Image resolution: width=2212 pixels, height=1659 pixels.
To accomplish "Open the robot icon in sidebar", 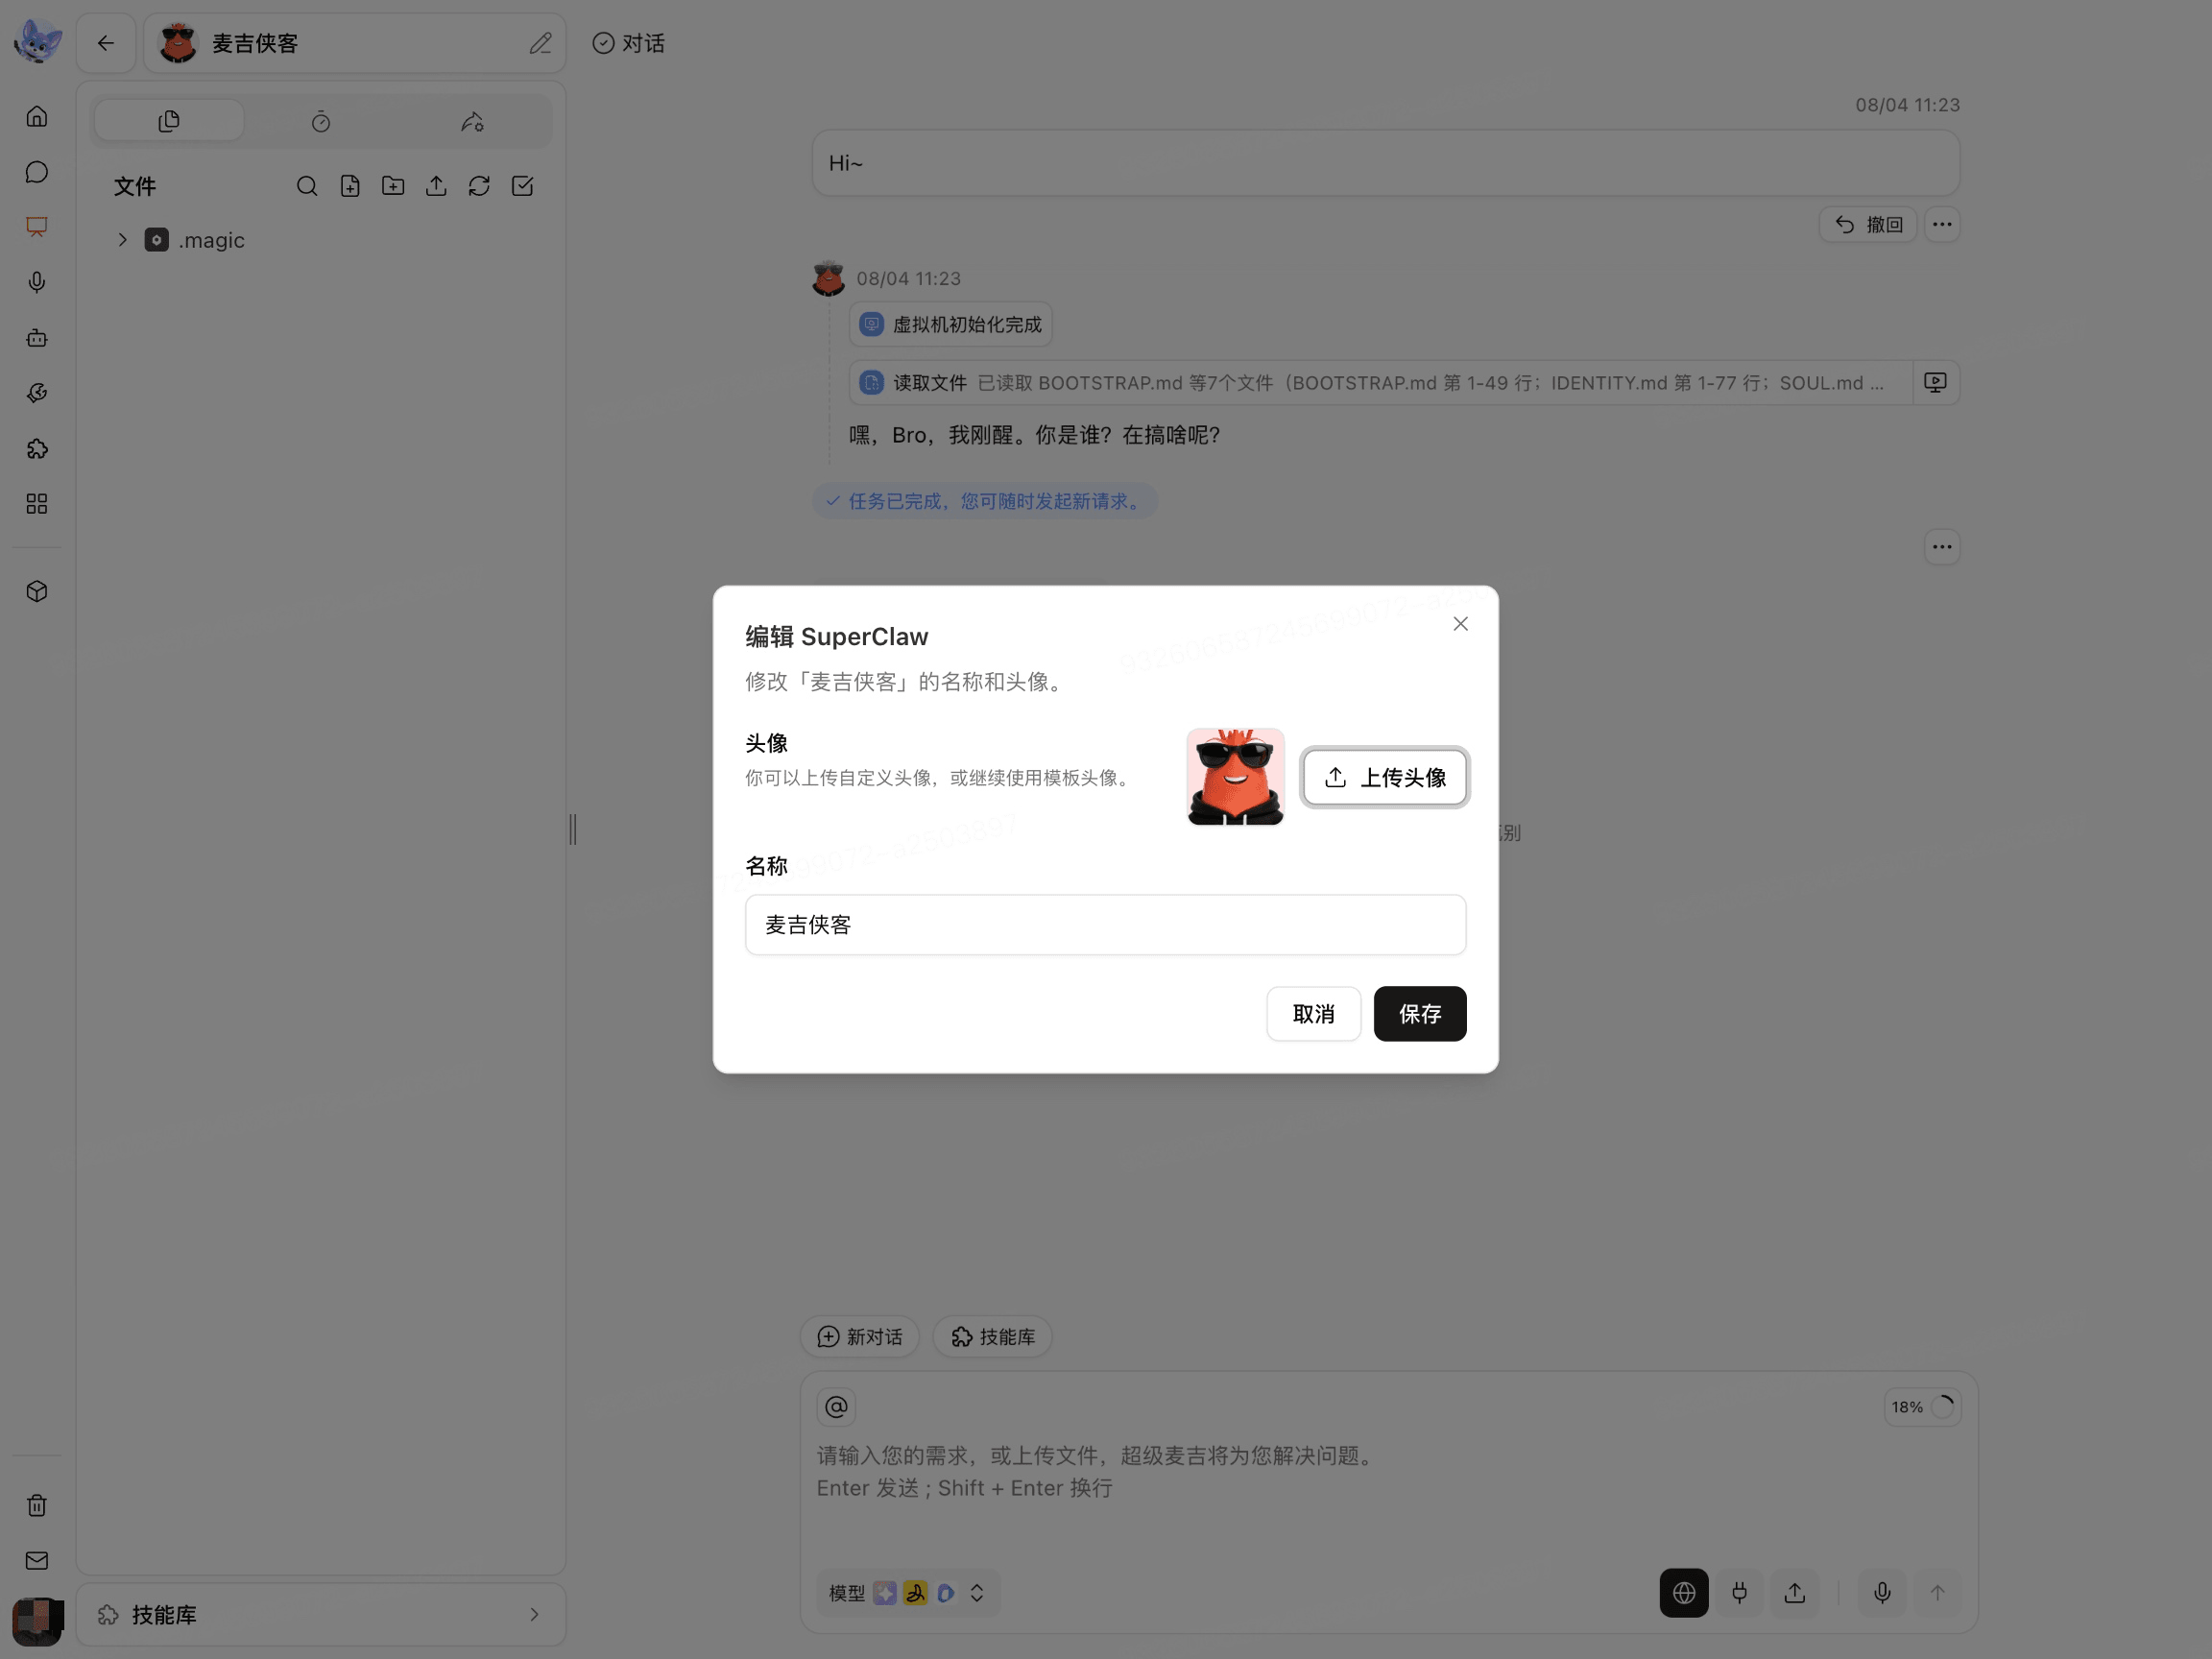I will click(37, 338).
